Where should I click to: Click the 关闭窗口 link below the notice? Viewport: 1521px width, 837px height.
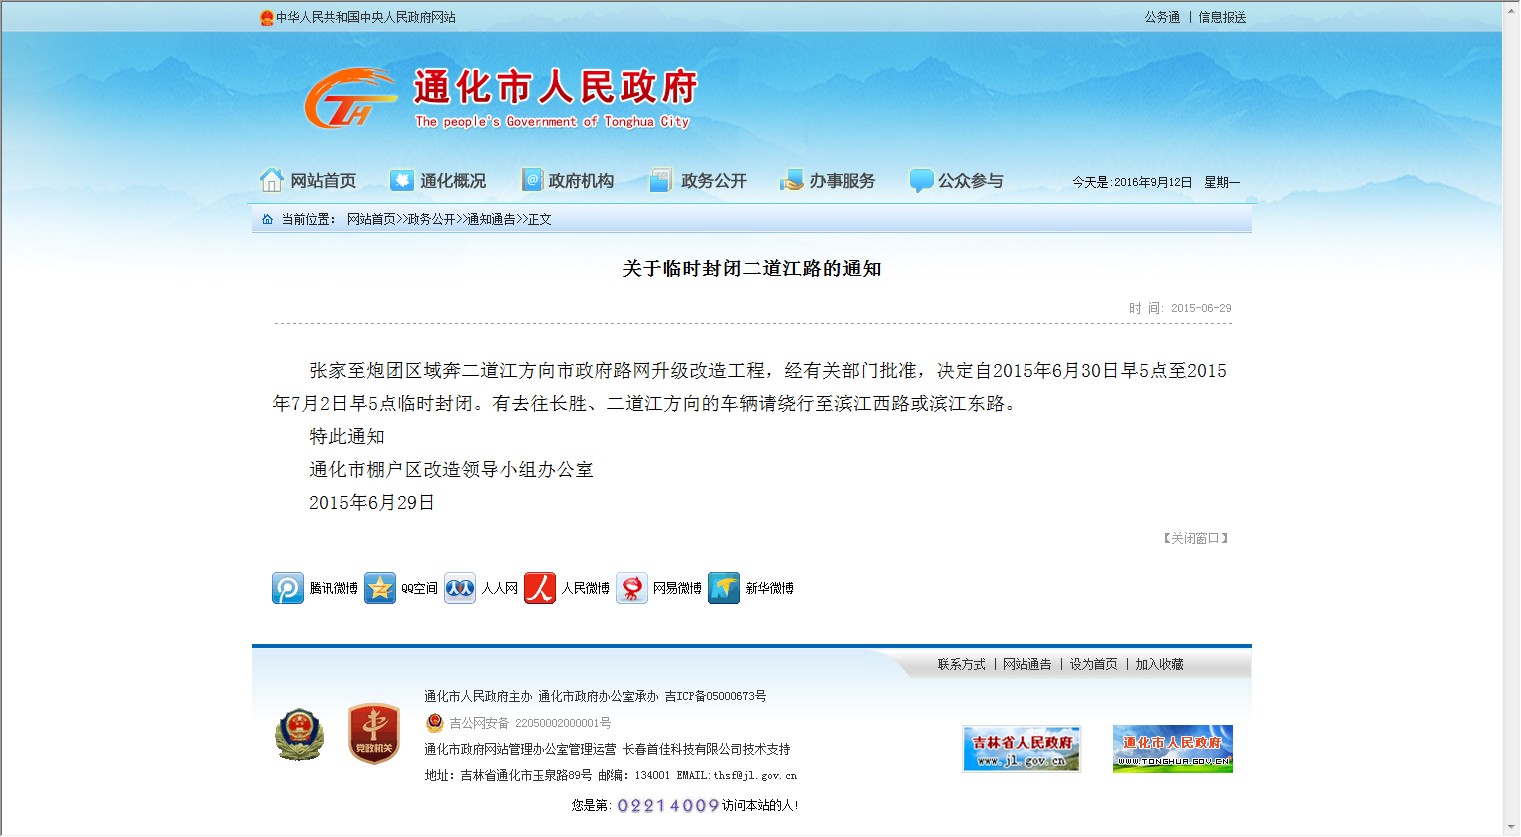pyautogui.click(x=1195, y=538)
